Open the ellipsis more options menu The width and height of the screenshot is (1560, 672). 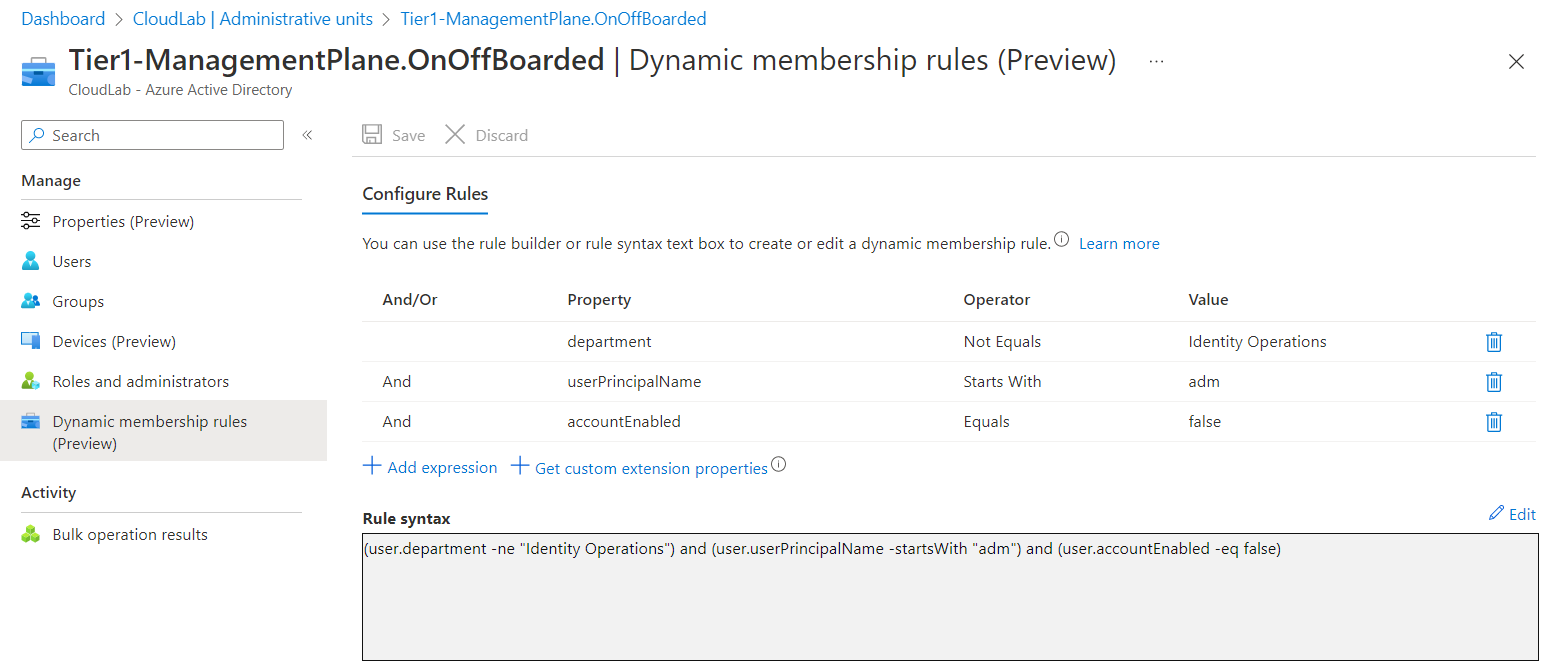[x=1156, y=61]
